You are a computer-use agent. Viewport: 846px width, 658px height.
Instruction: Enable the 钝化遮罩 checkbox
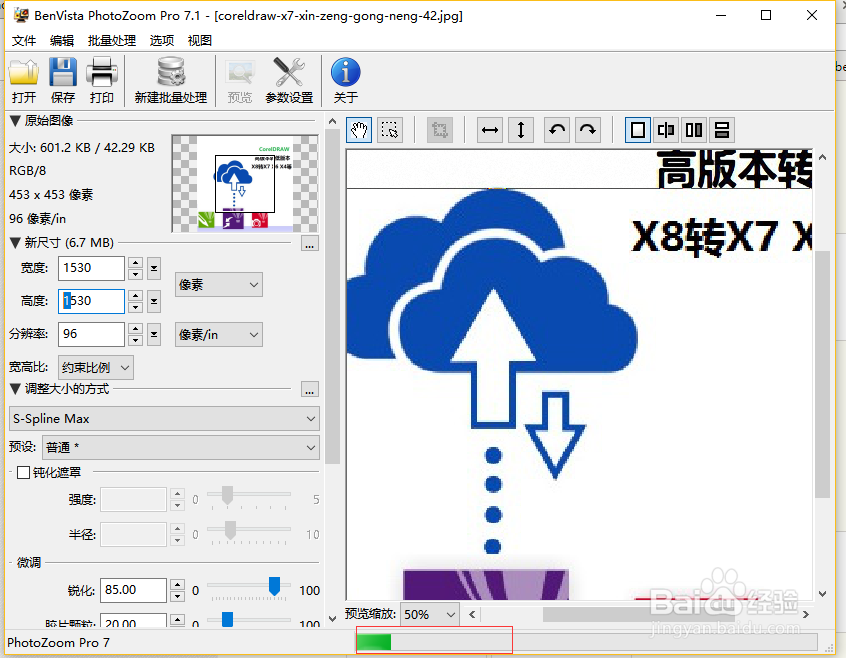click(23, 472)
